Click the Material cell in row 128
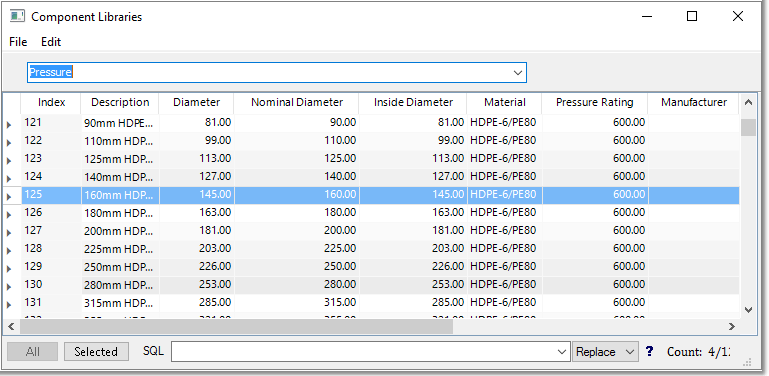Screen dimensions: 769x376 [x=505, y=249]
